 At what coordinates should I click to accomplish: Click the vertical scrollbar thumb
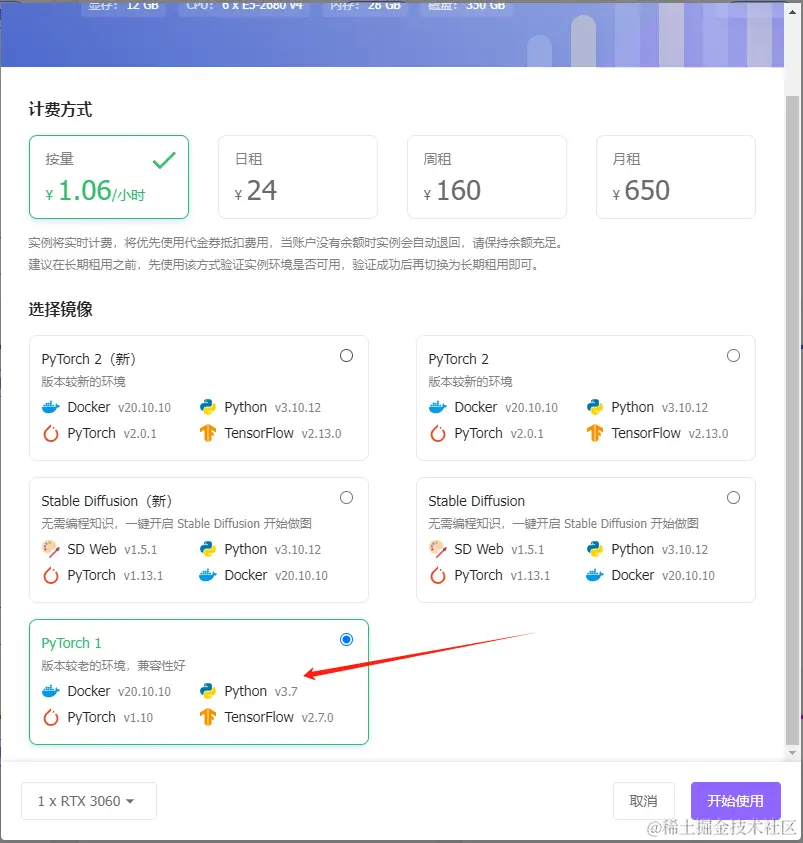pos(792,419)
